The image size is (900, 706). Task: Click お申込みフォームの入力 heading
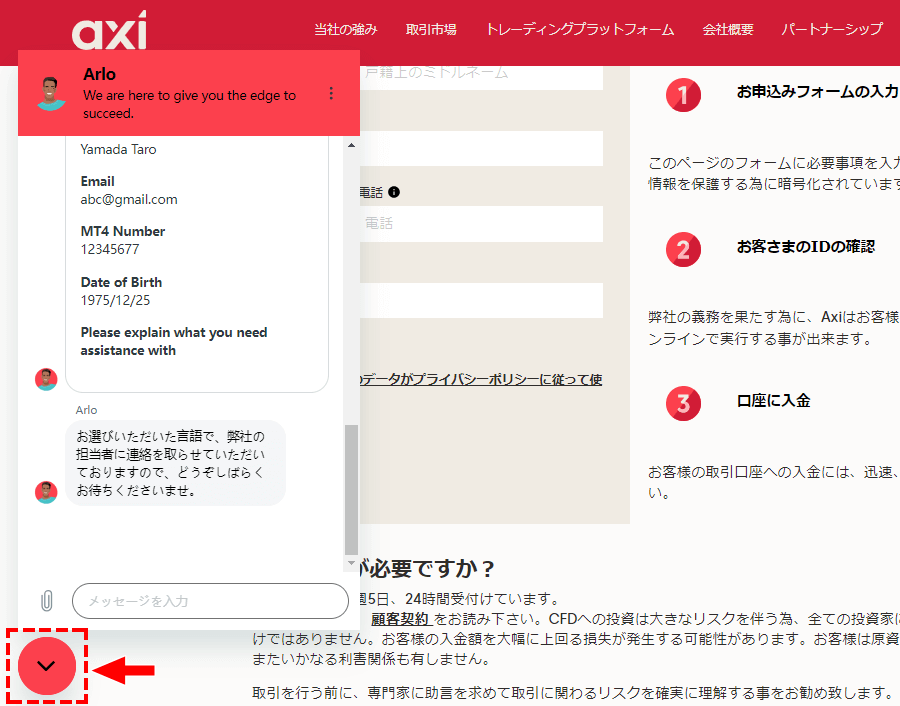click(817, 92)
